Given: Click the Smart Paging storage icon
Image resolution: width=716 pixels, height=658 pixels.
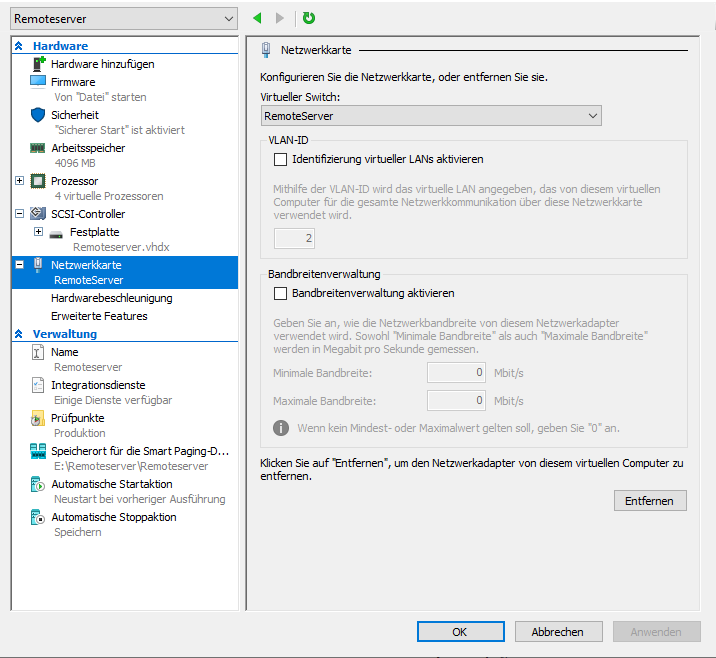Looking at the screenshot, I should (x=38, y=451).
